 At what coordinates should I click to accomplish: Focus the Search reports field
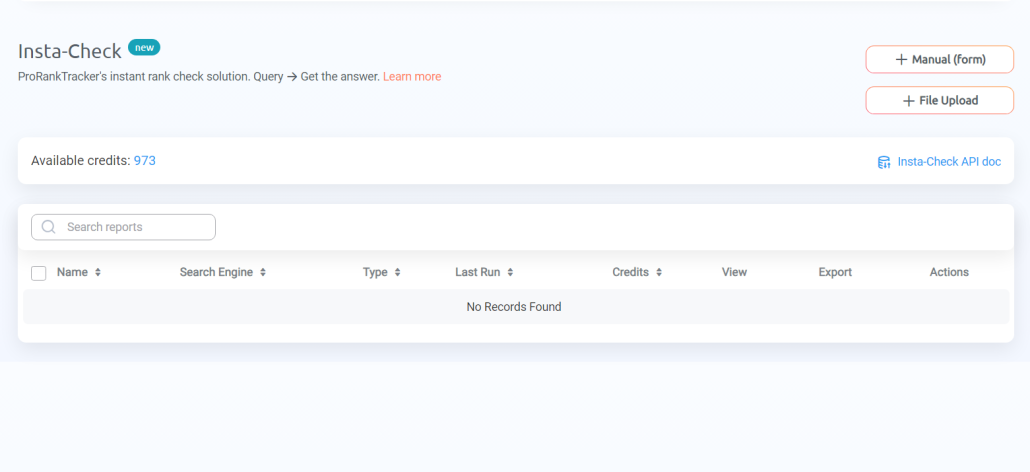123,227
